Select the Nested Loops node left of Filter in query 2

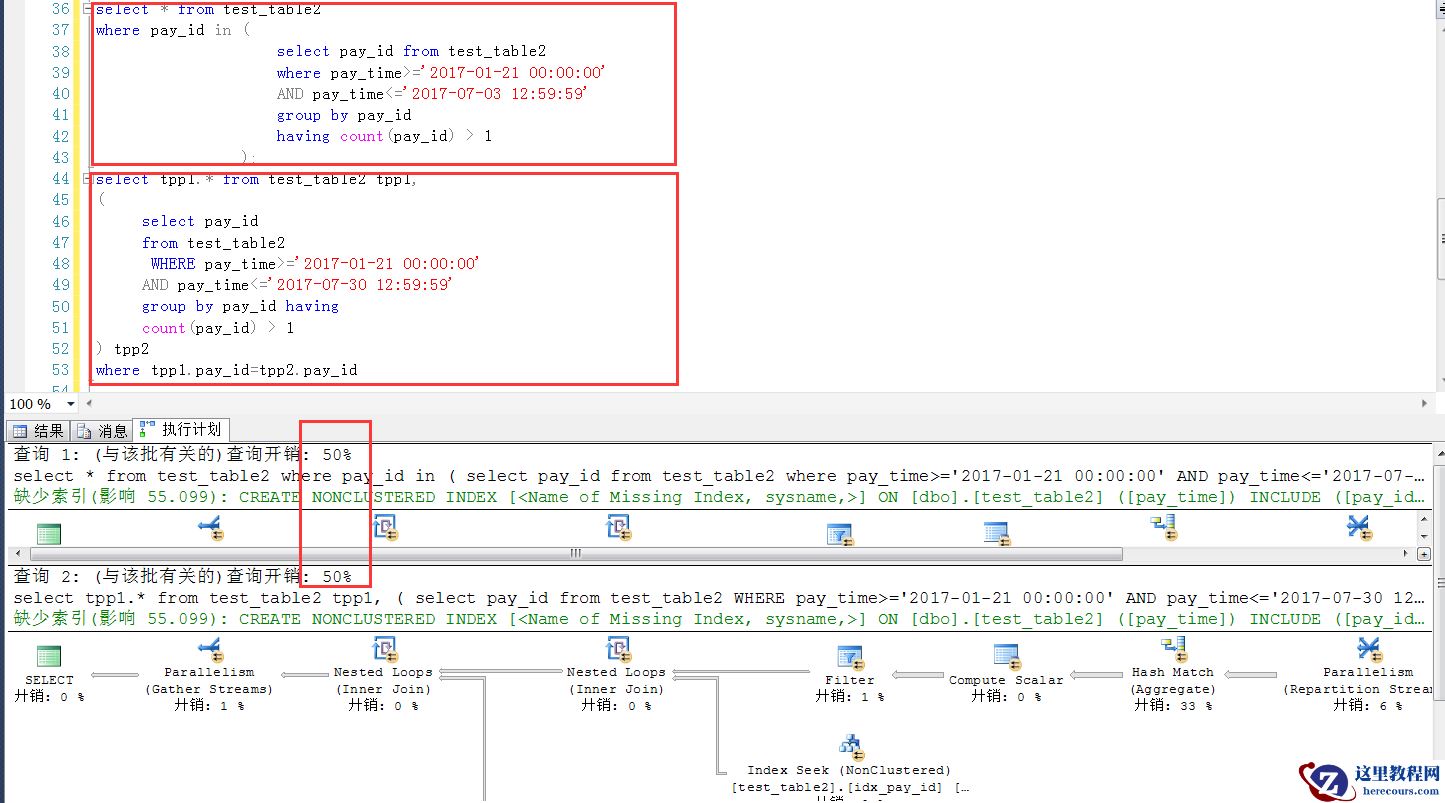616,673
